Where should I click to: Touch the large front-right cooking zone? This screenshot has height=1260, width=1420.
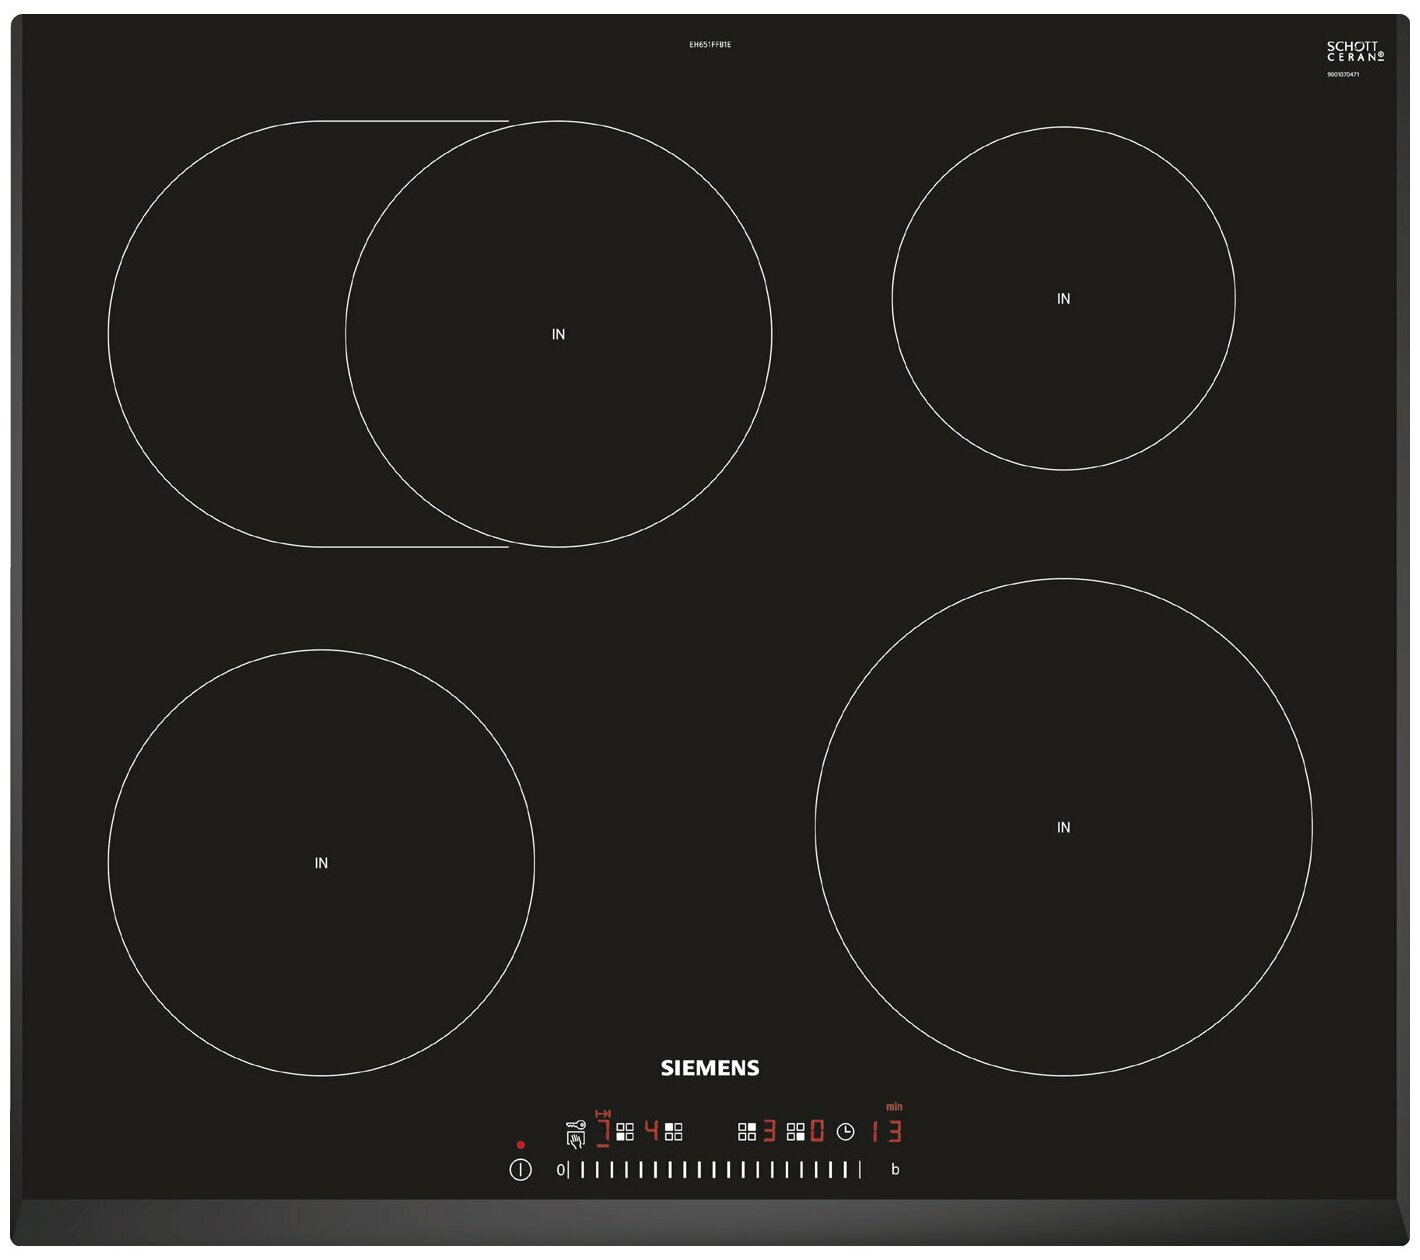1063,827
